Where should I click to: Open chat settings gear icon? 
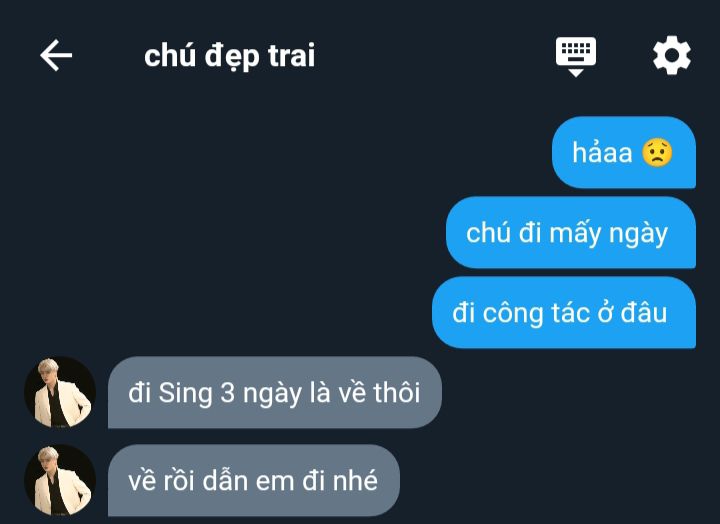click(672, 55)
